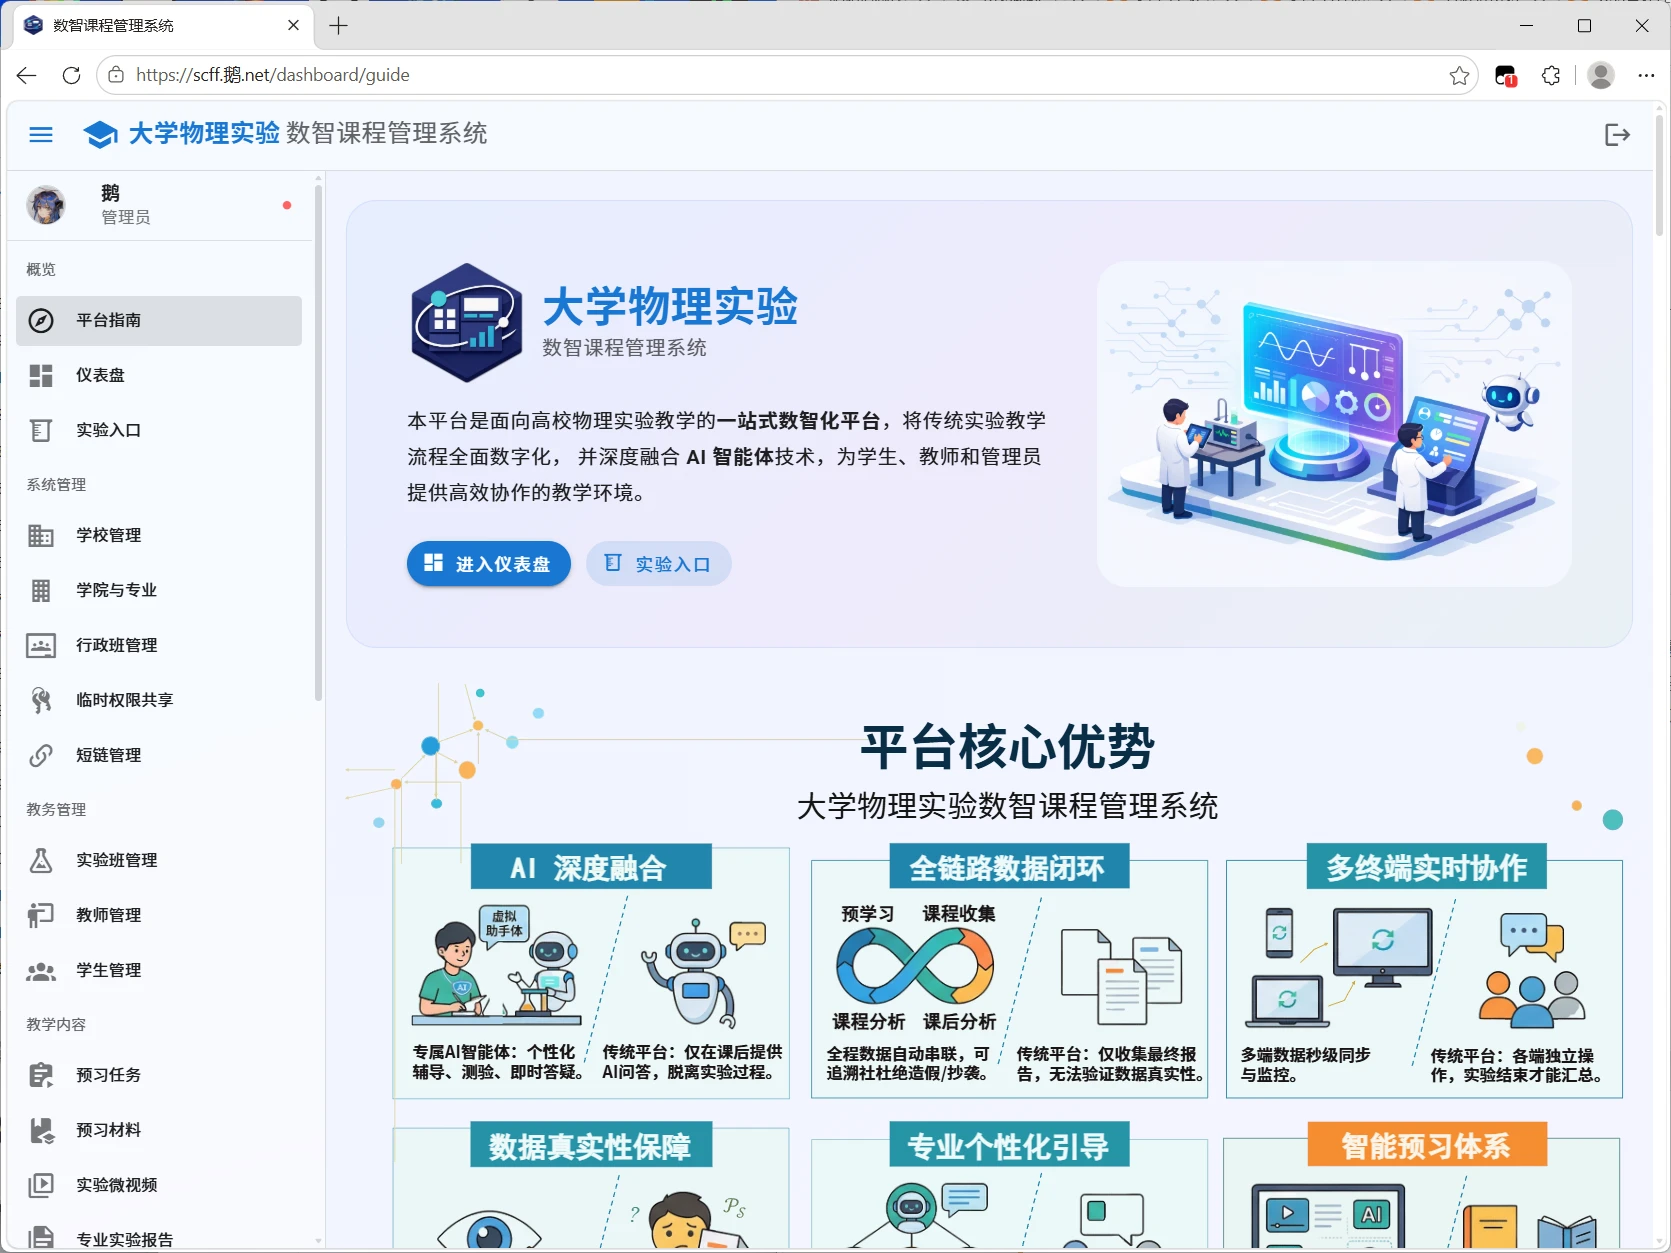The image size is (1671, 1253).
Task: Click the browser back arrow
Action: tap(27, 75)
